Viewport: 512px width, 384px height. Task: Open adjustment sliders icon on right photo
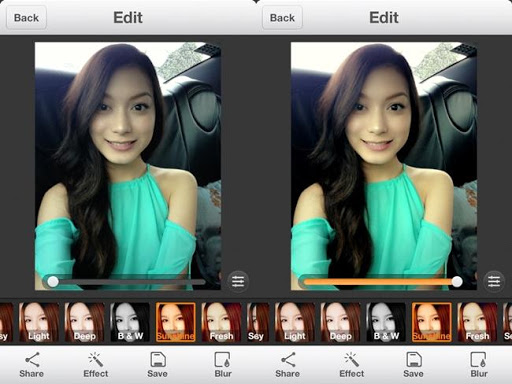[494, 281]
